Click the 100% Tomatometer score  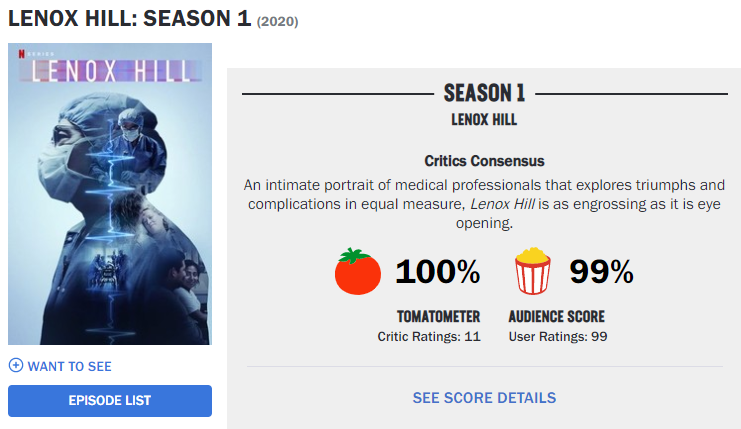tap(438, 272)
